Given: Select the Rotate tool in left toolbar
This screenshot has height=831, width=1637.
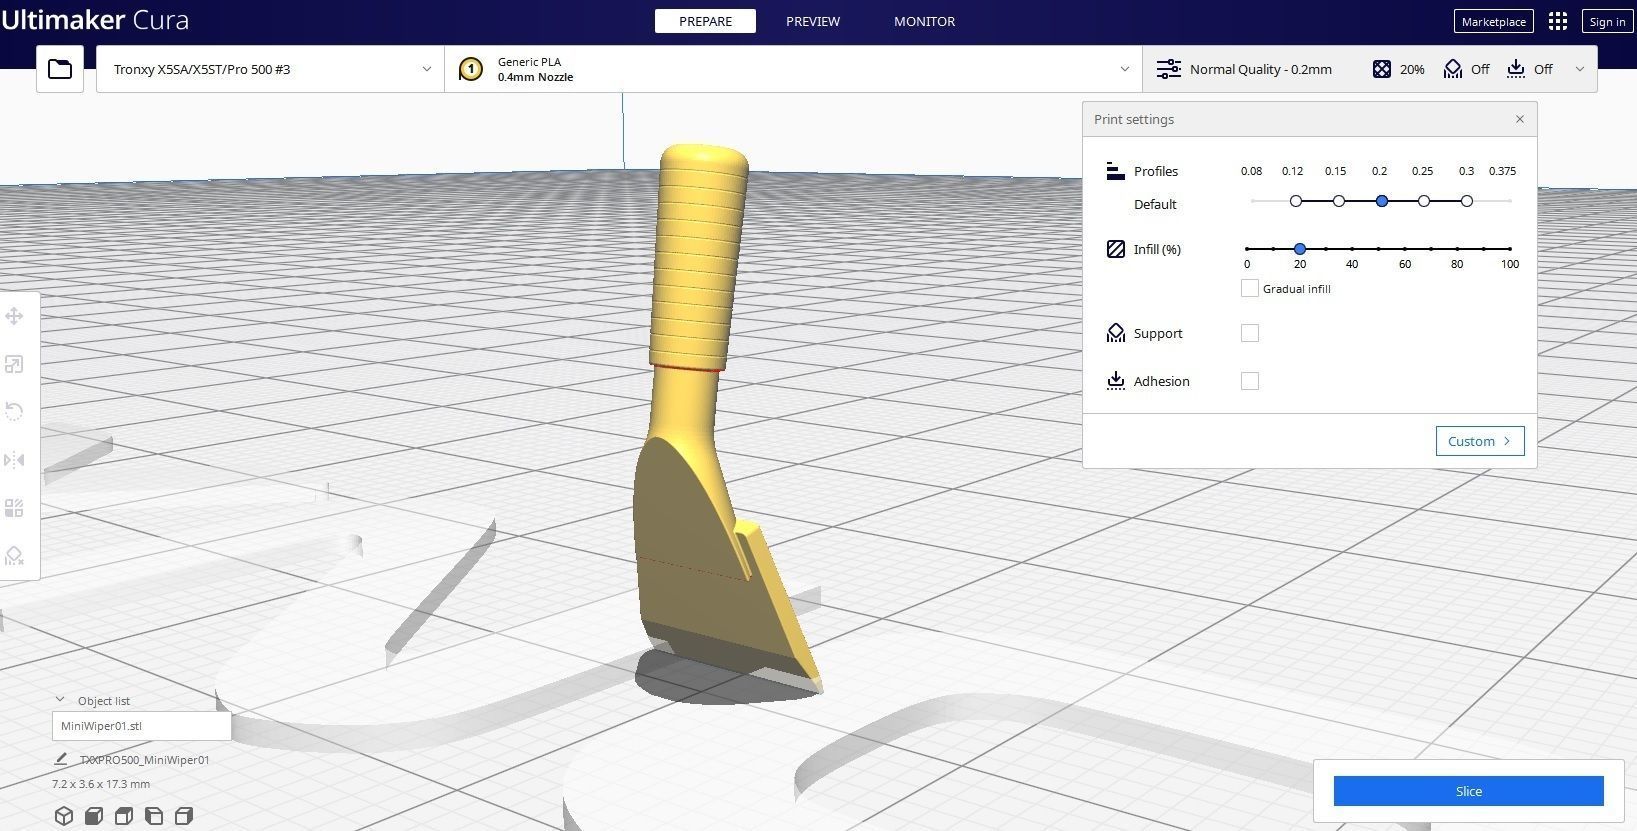Looking at the screenshot, I should tap(14, 412).
